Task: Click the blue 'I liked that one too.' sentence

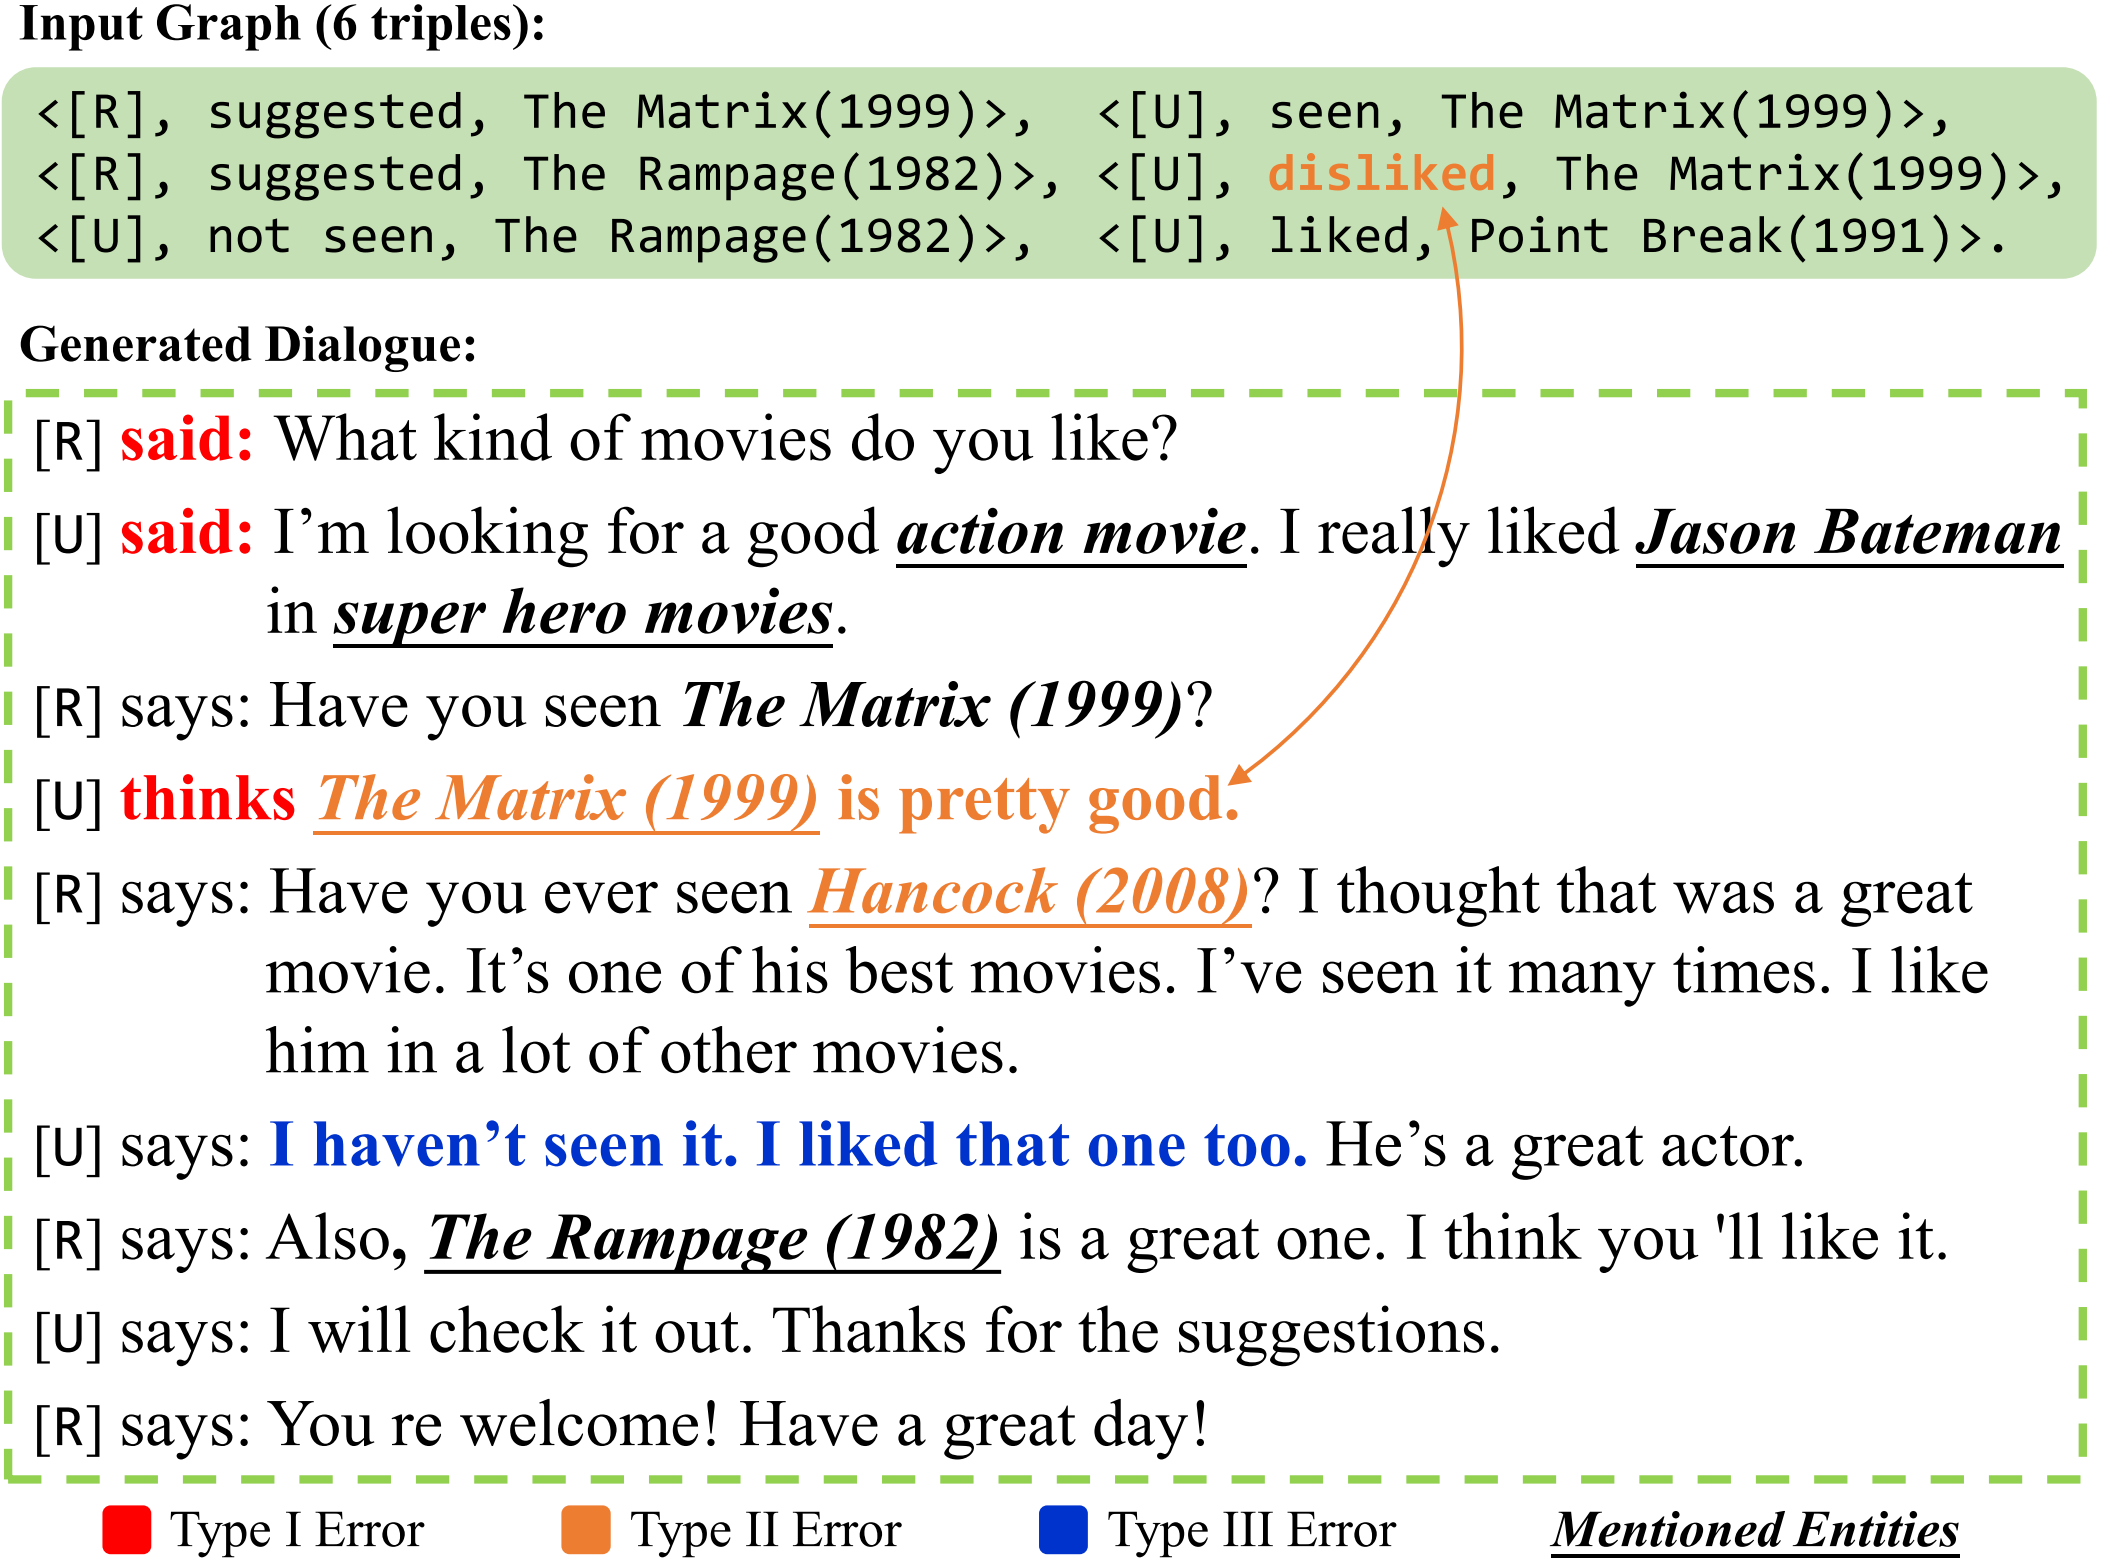Action: coord(1032,1145)
